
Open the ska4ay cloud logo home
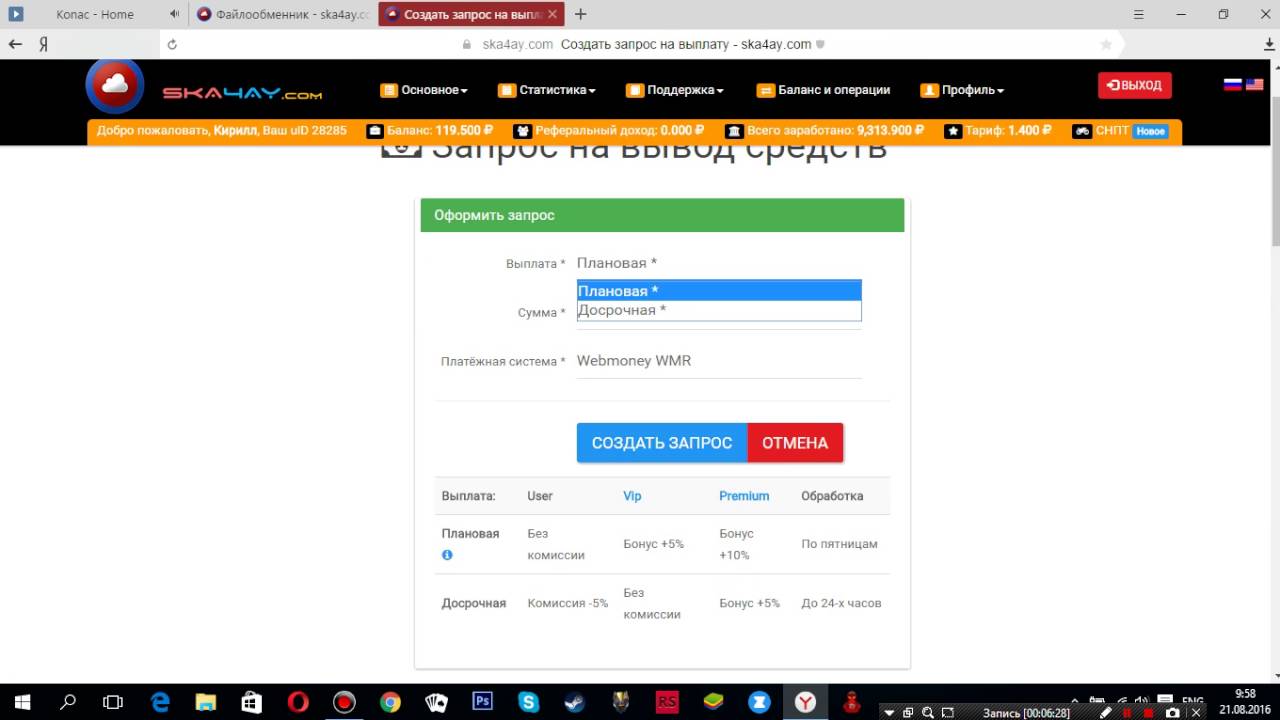click(115, 86)
